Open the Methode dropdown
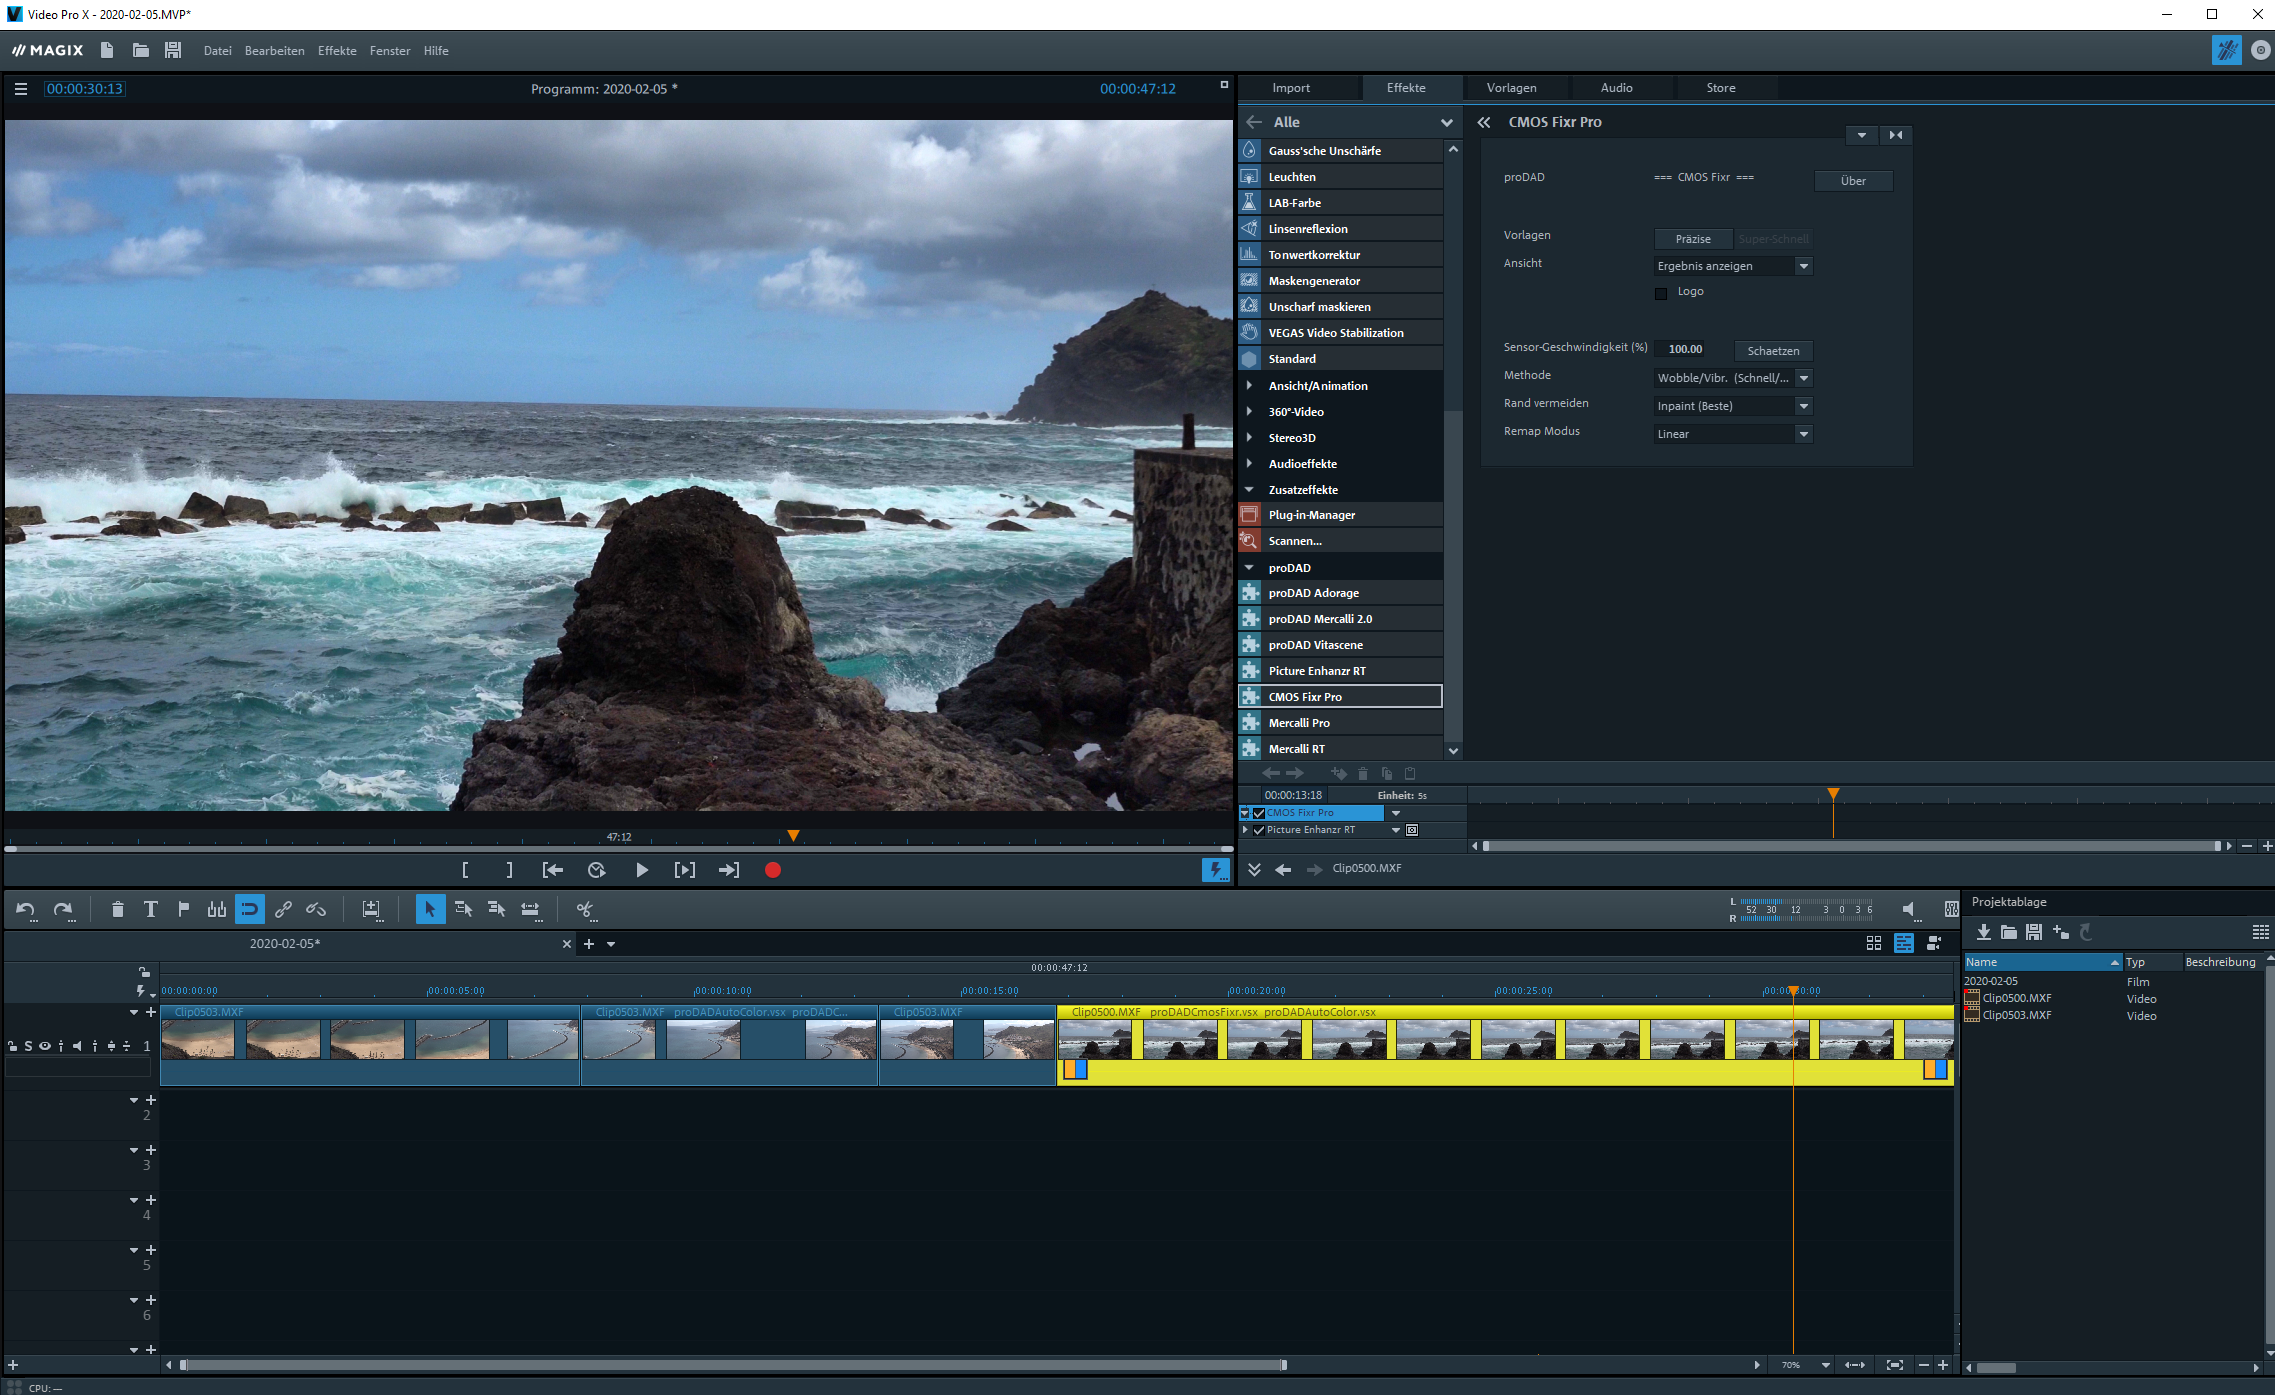The image size is (2275, 1395). click(x=1732, y=378)
